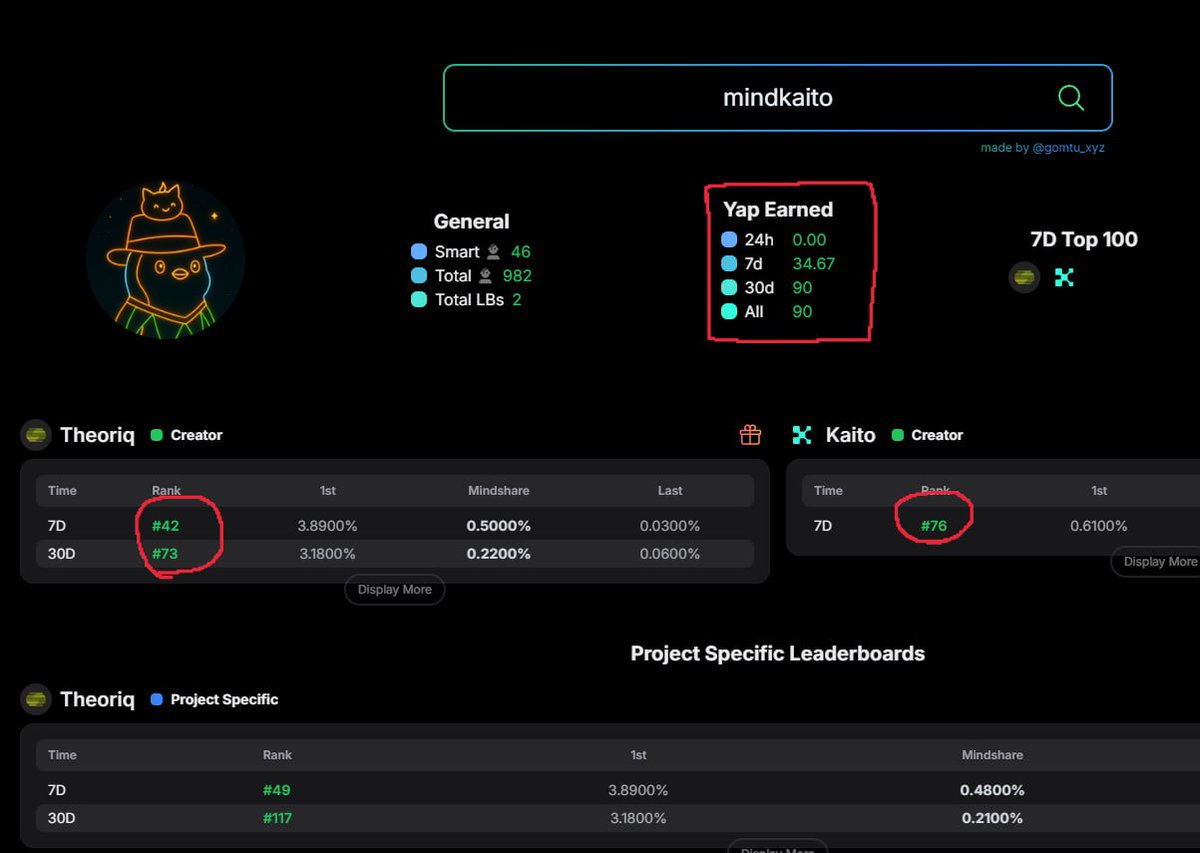Viewport: 1200px width, 853px height.
Task: Click Theoriq logo under 7D Top 100
Action: tap(1023, 277)
